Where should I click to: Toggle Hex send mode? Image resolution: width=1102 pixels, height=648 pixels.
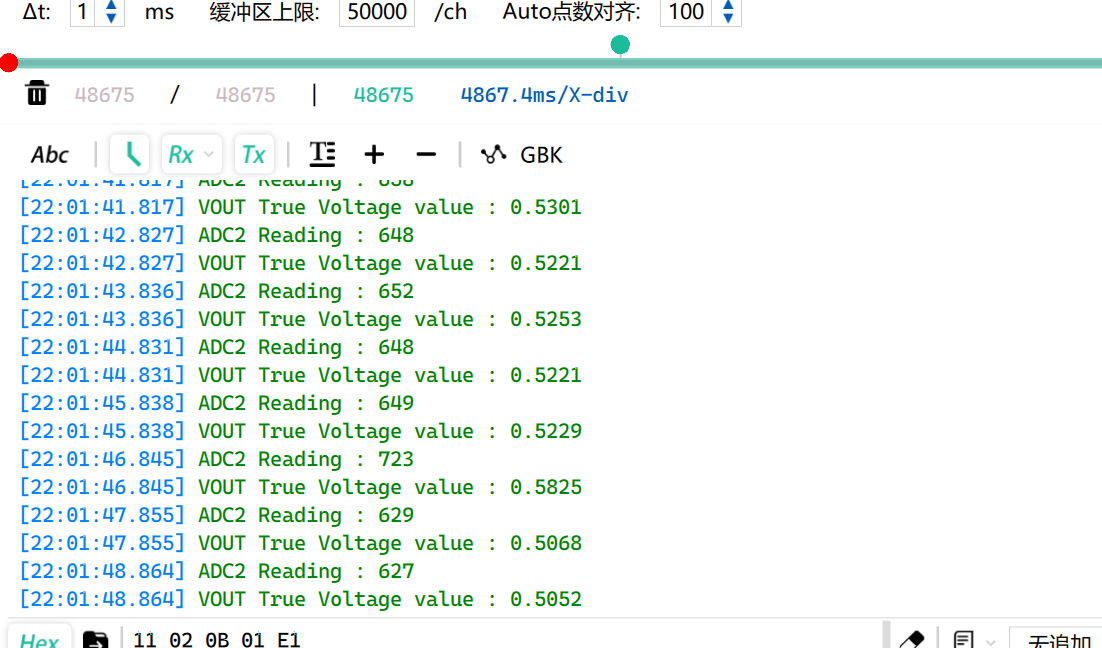[39, 640]
